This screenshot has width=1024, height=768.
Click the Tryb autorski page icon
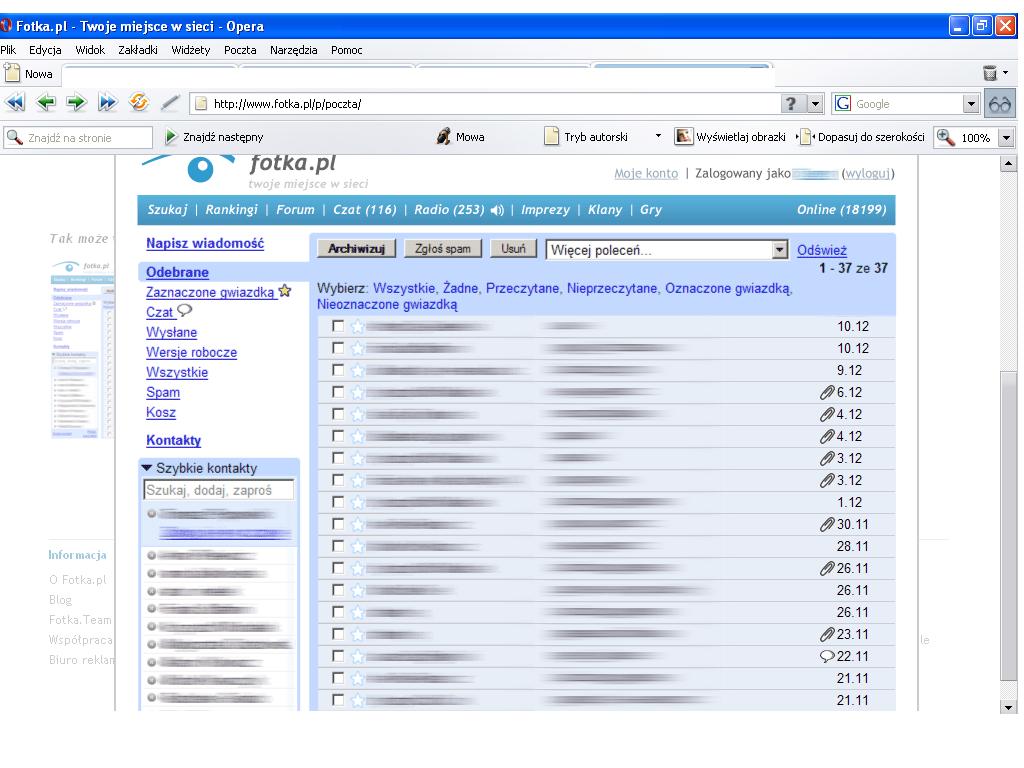[x=552, y=136]
